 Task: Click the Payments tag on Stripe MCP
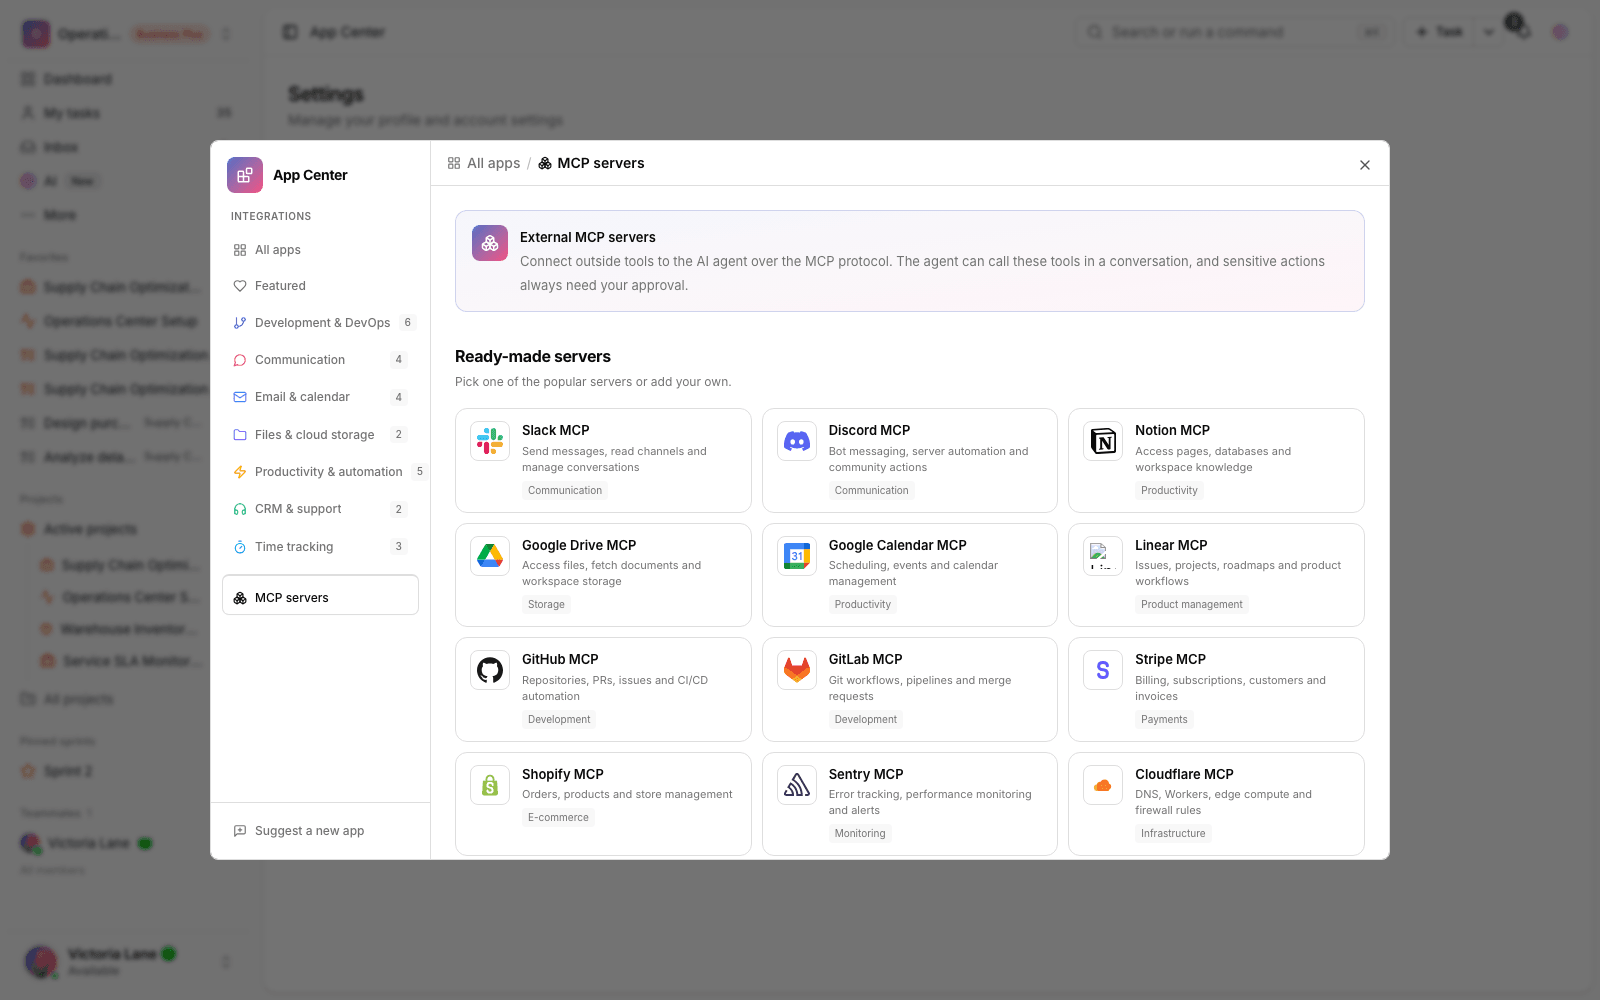tap(1164, 719)
